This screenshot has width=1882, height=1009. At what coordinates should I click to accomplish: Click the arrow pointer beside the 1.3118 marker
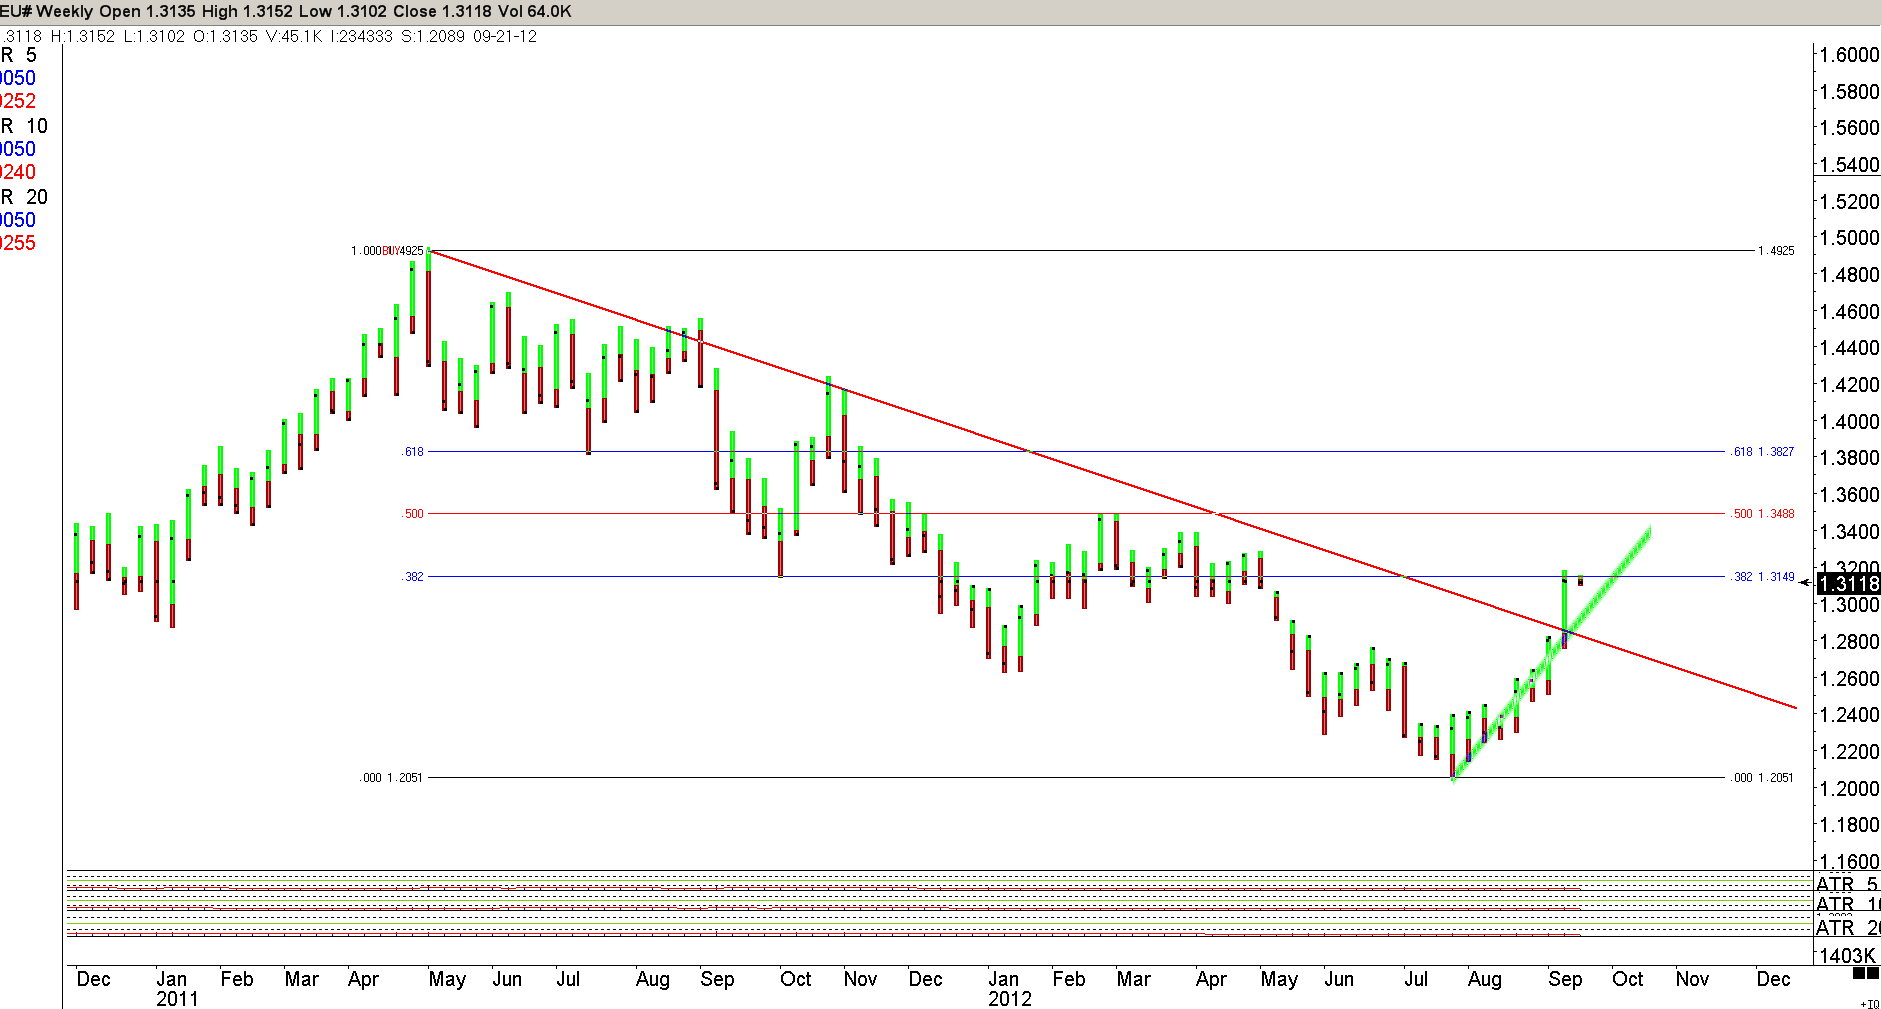1805,584
